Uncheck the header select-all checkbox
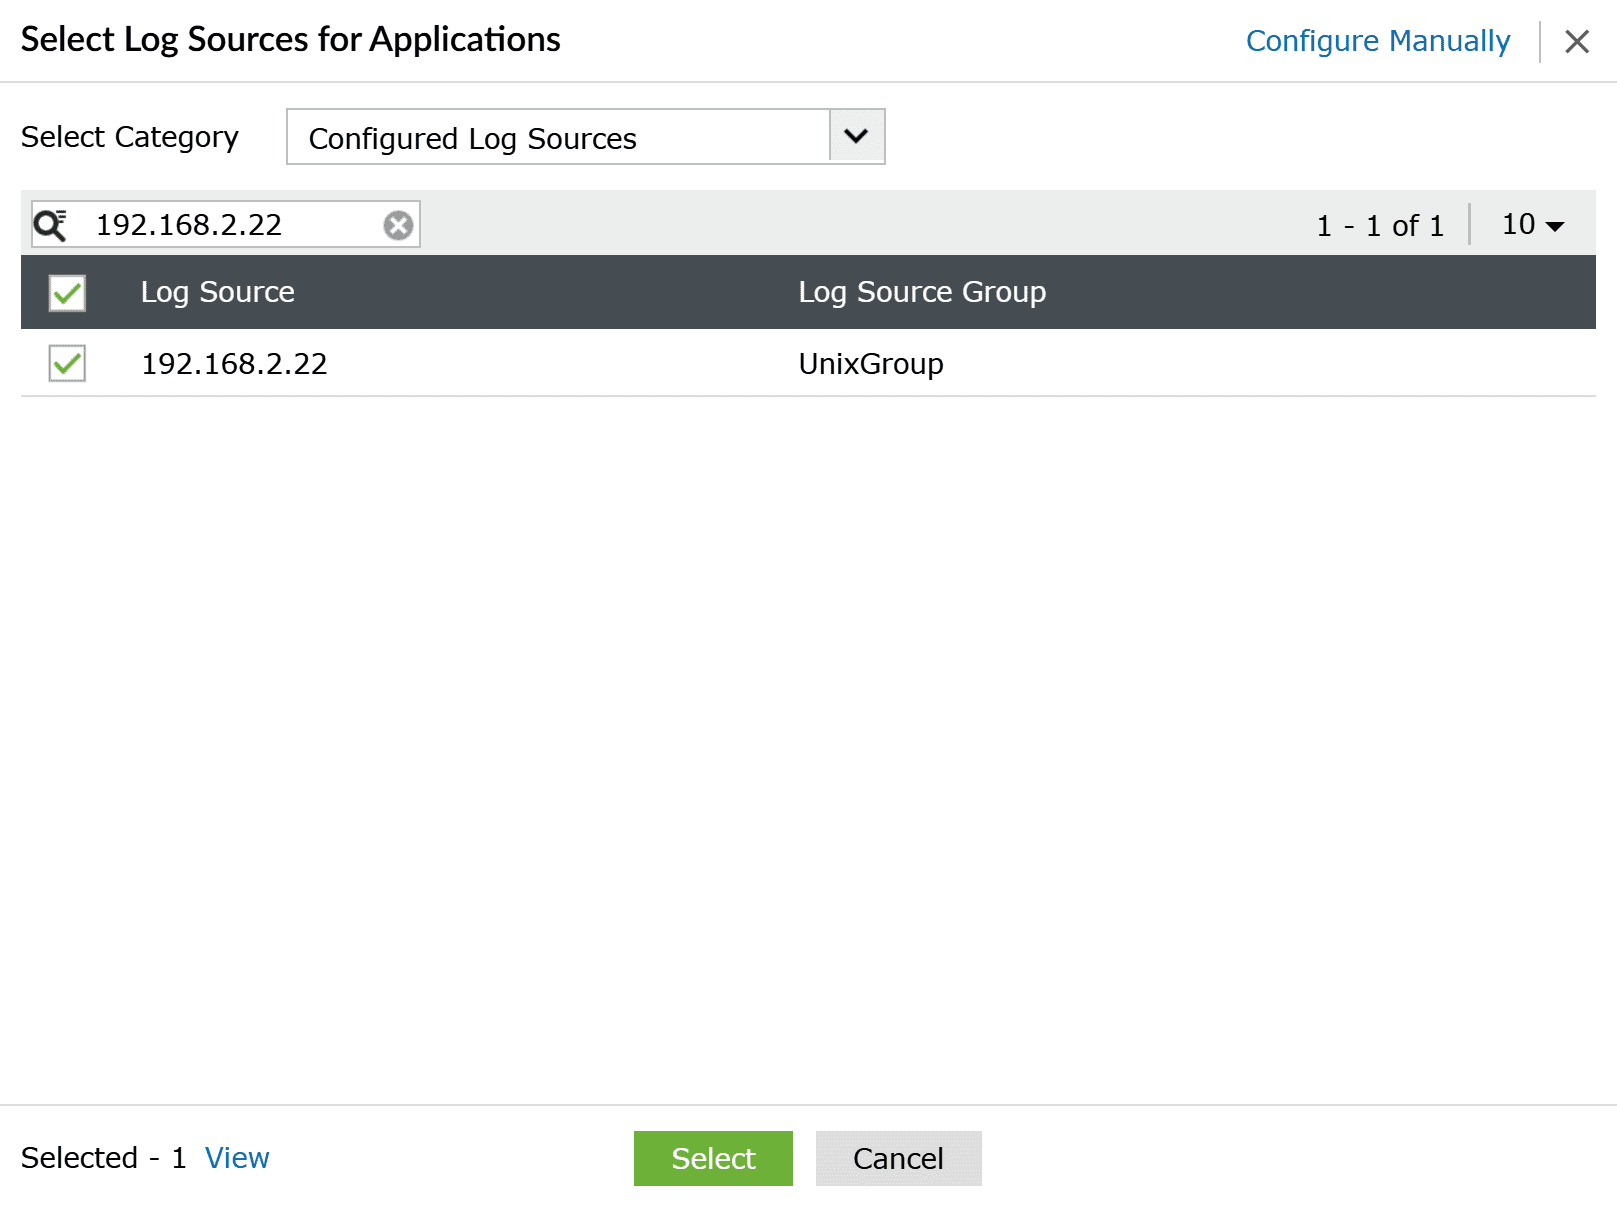 click(66, 293)
